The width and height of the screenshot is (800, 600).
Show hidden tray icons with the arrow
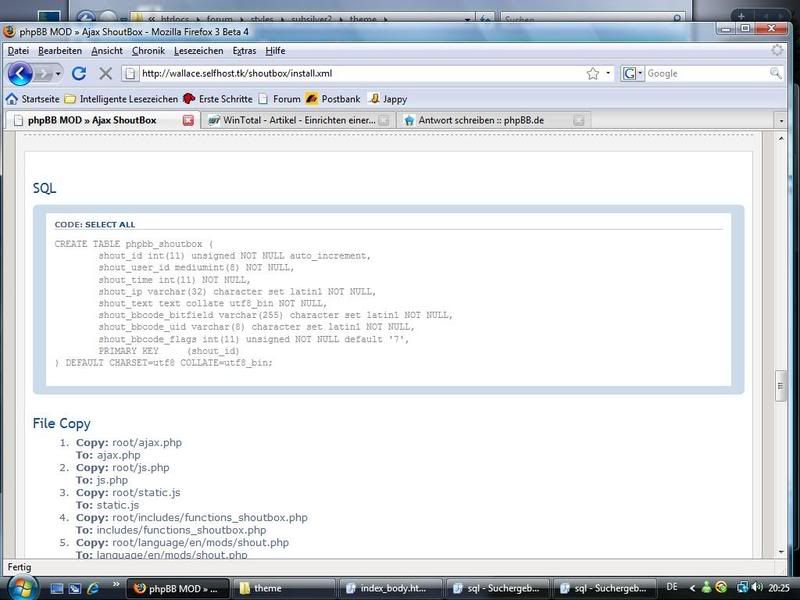pos(692,588)
